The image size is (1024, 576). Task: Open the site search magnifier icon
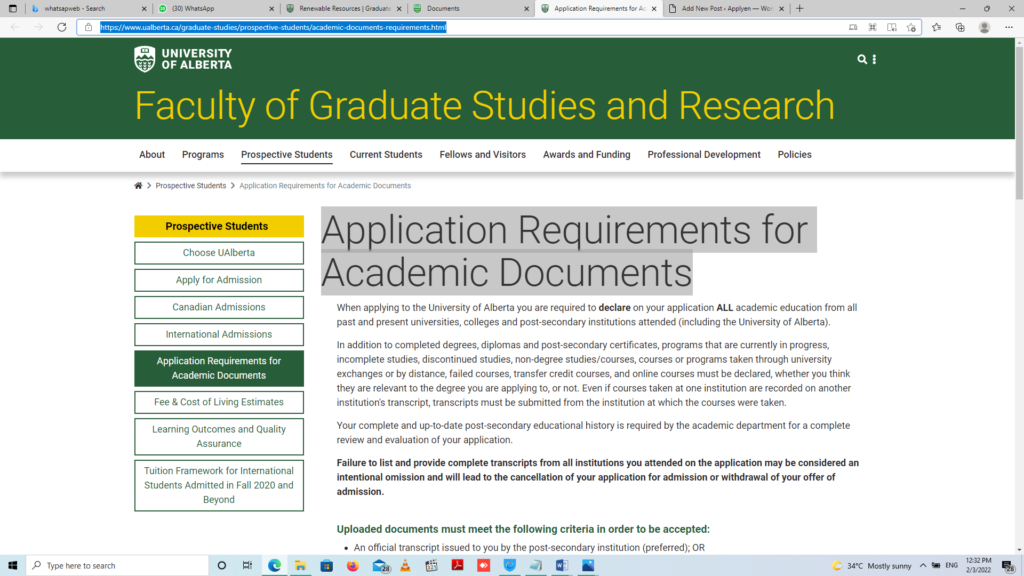862,59
